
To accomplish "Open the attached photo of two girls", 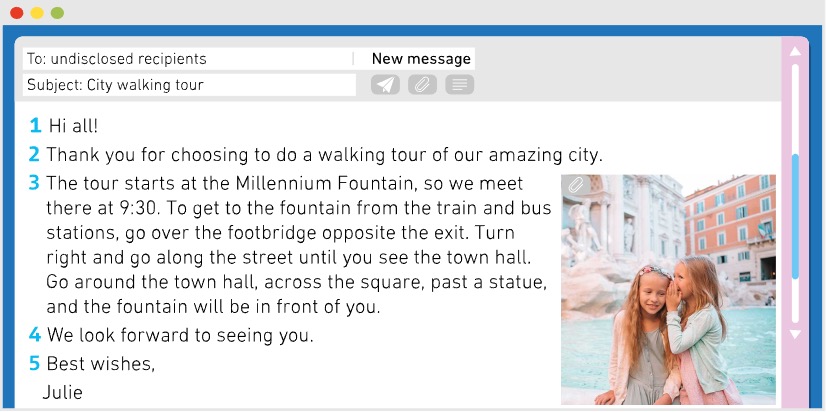I will (x=668, y=290).
